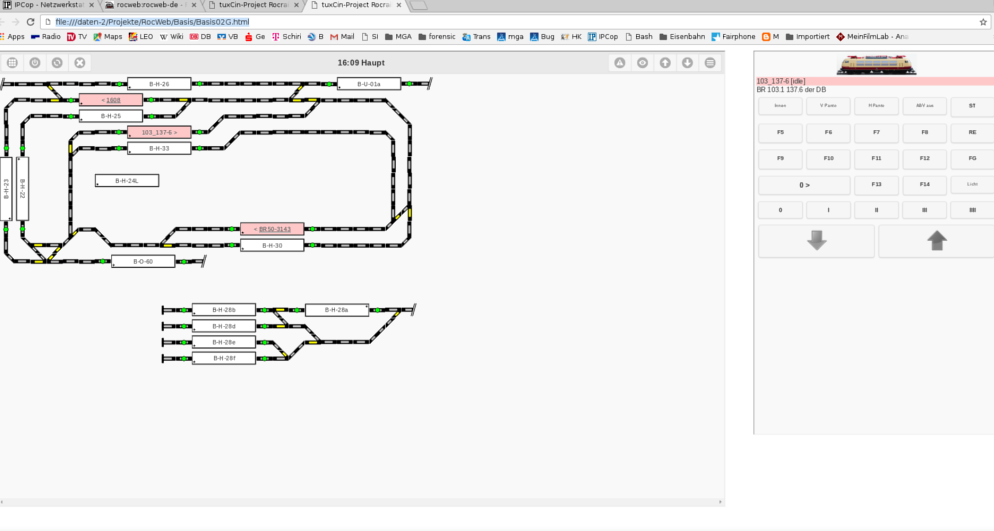Open the forensic bookmarks folder
The height and width of the screenshot is (531, 994).
click(437, 37)
